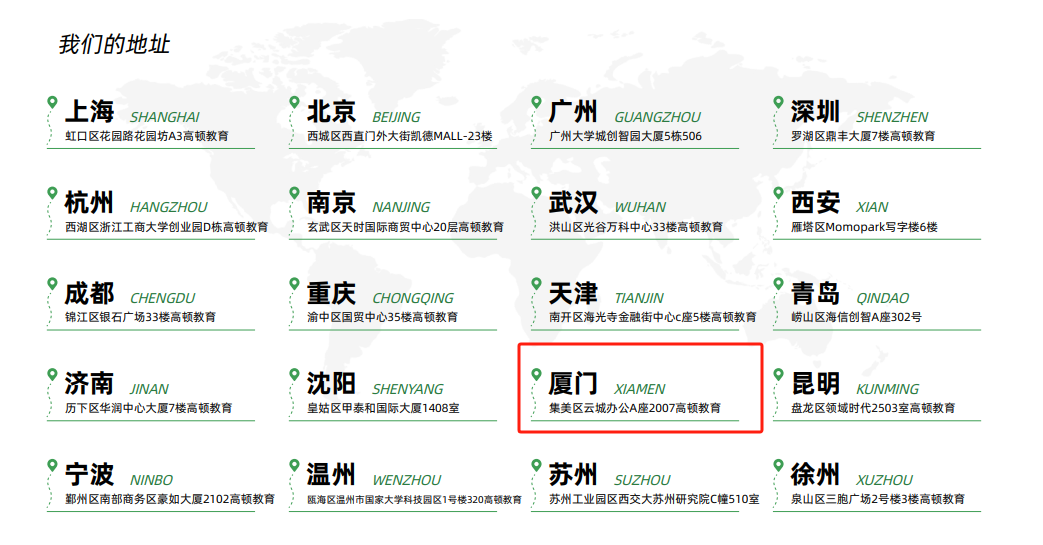This screenshot has height=545, width=1043.
Task: Click the location pin beside 天津
Action: pyautogui.click(x=536, y=284)
